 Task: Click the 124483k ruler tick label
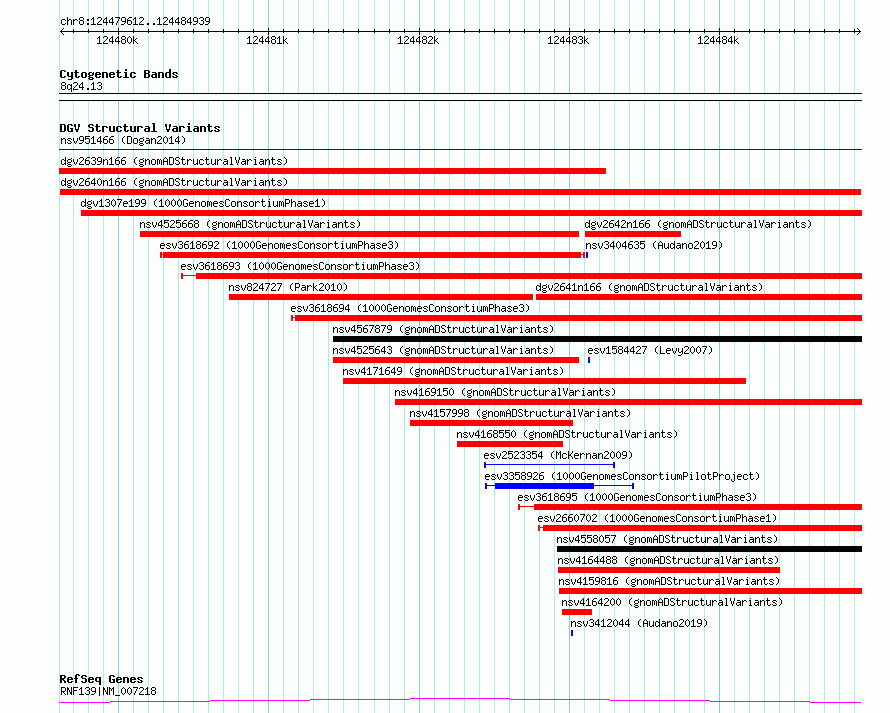pyautogui.click(x=568, y=40)
